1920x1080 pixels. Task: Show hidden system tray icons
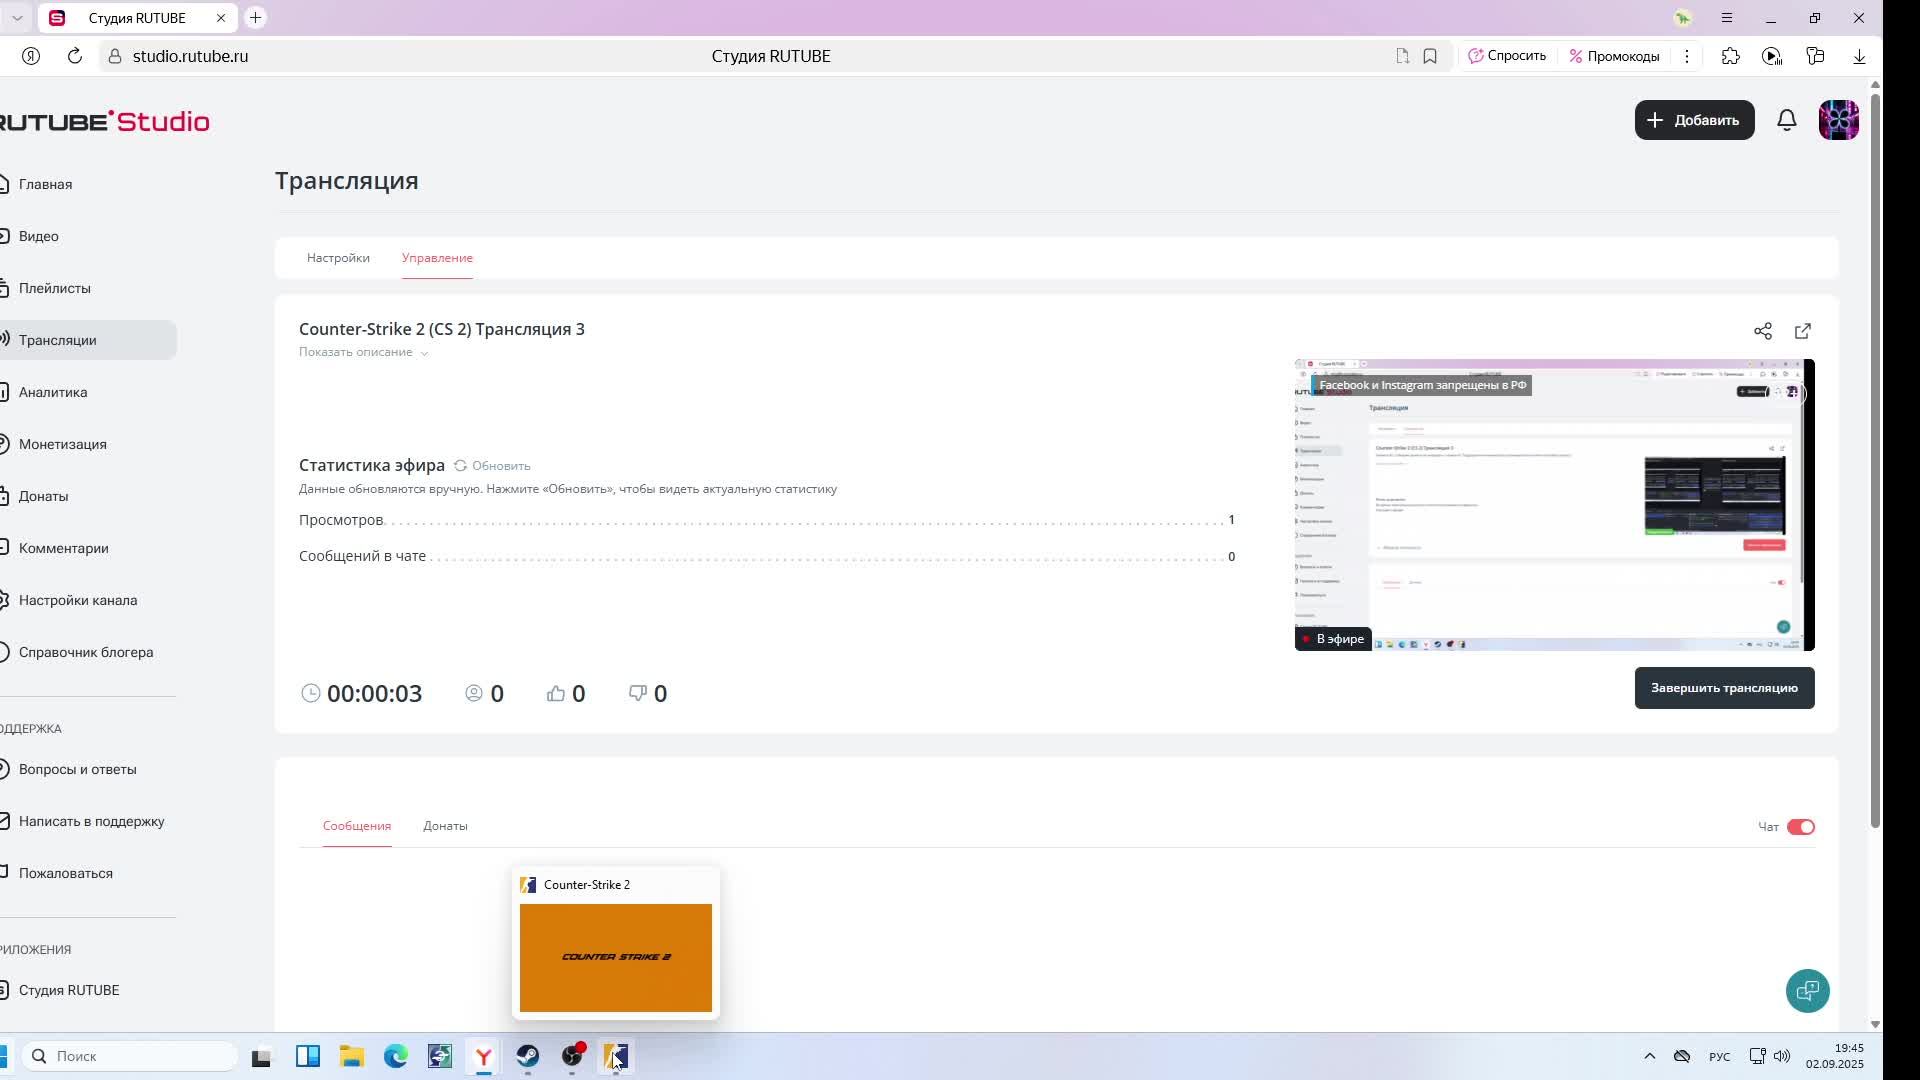coord(1650,1056)
